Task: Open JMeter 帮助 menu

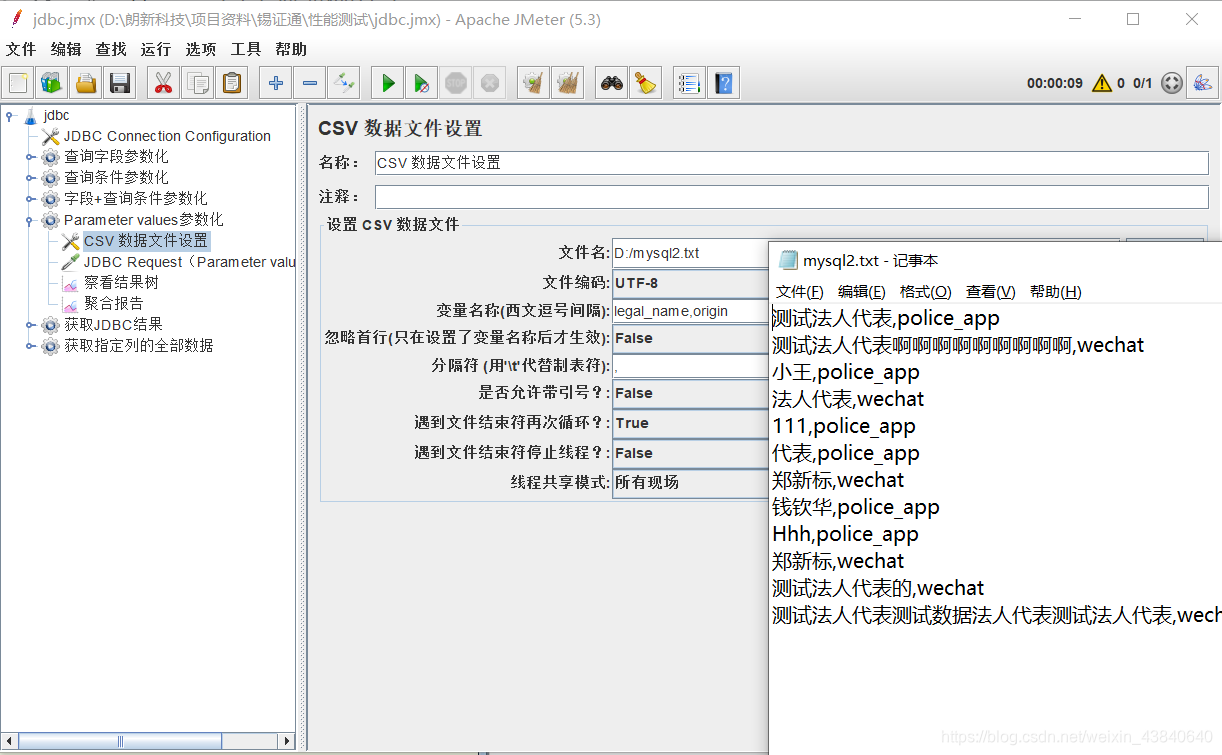Action: pos(291,49)
